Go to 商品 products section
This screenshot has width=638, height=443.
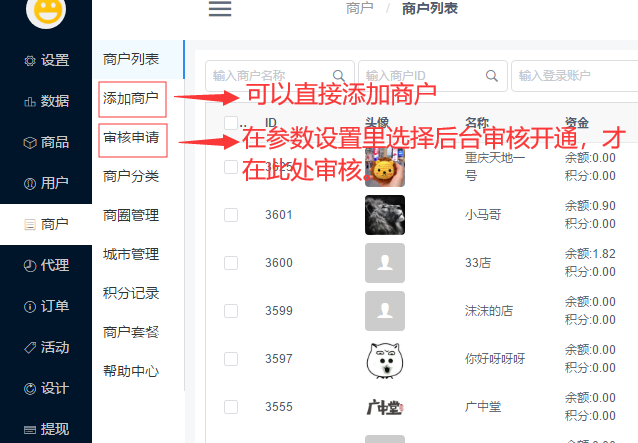pos(46,142)
